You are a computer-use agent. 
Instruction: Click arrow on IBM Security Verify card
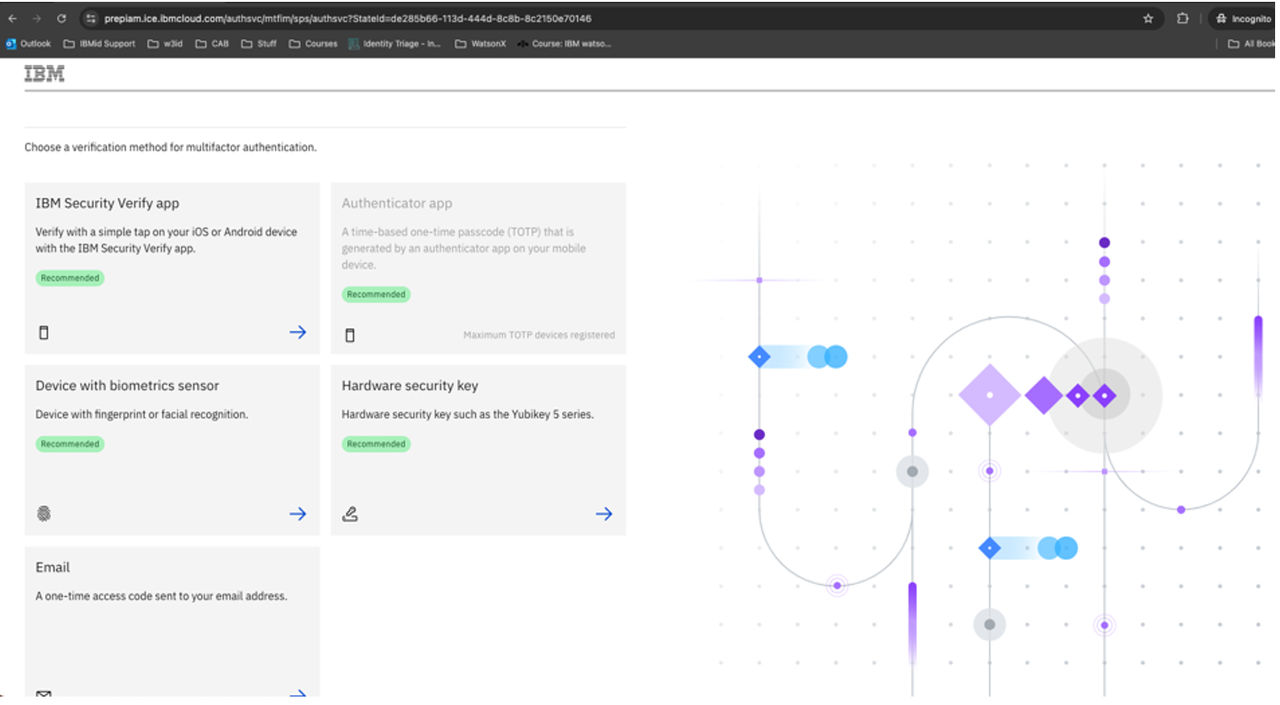[298, 332]
